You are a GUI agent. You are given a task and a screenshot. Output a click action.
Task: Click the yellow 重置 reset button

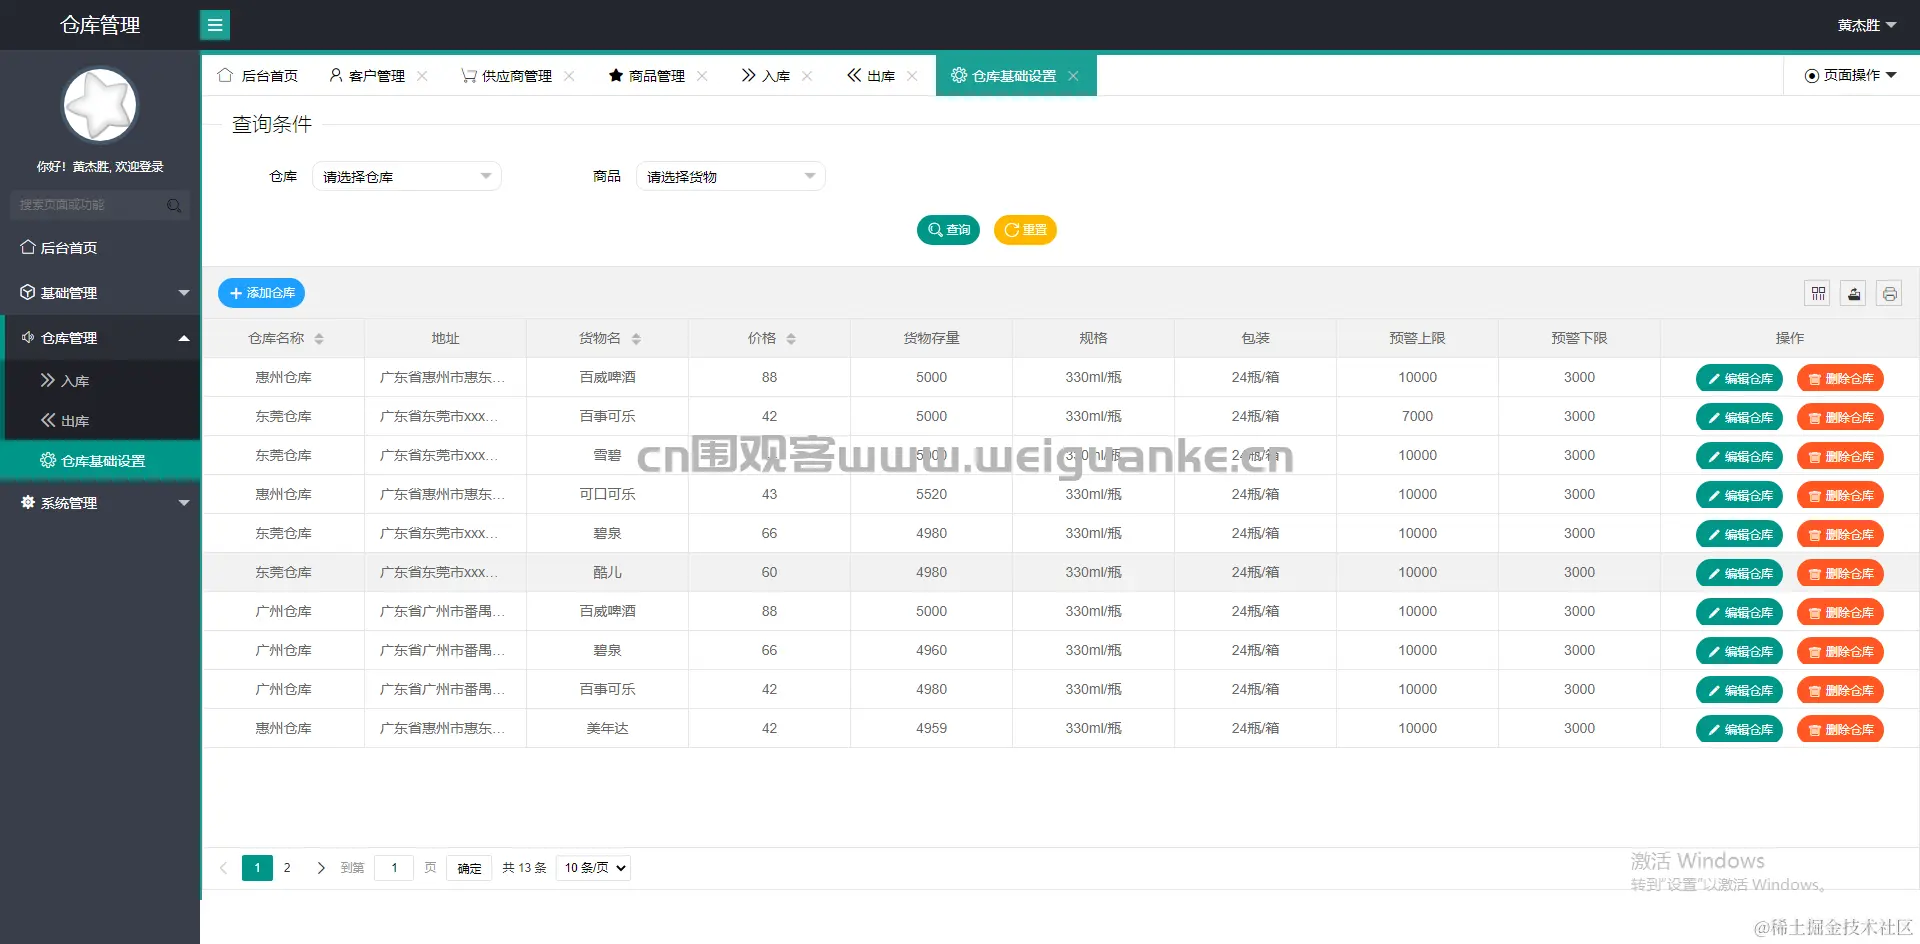point(1025,230)
